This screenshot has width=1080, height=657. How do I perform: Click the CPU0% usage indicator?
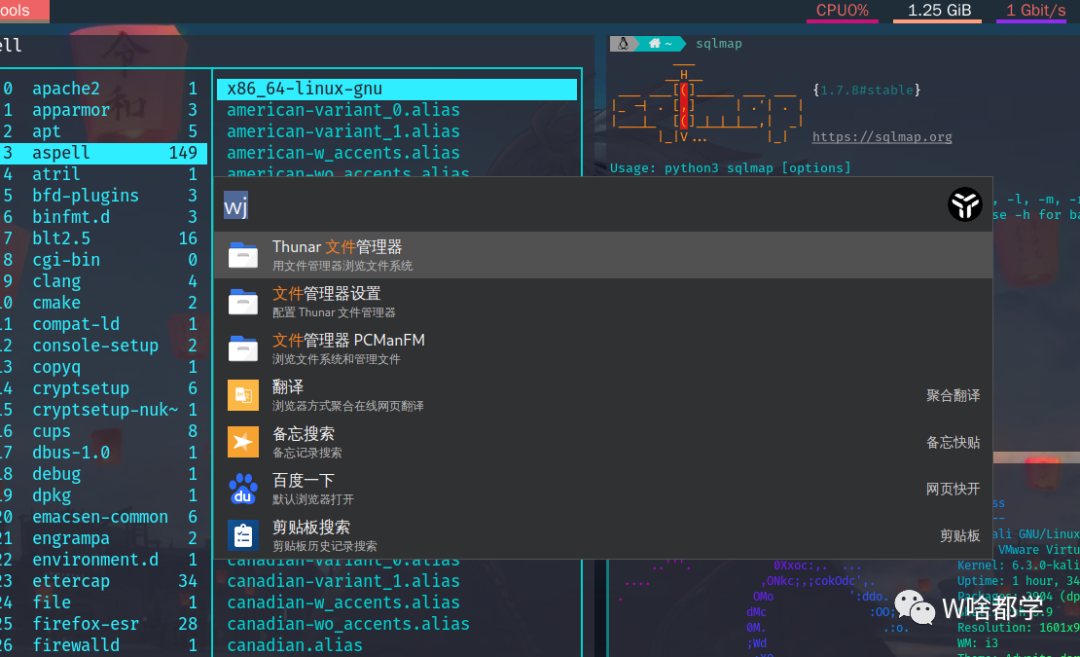click(842, 11)
